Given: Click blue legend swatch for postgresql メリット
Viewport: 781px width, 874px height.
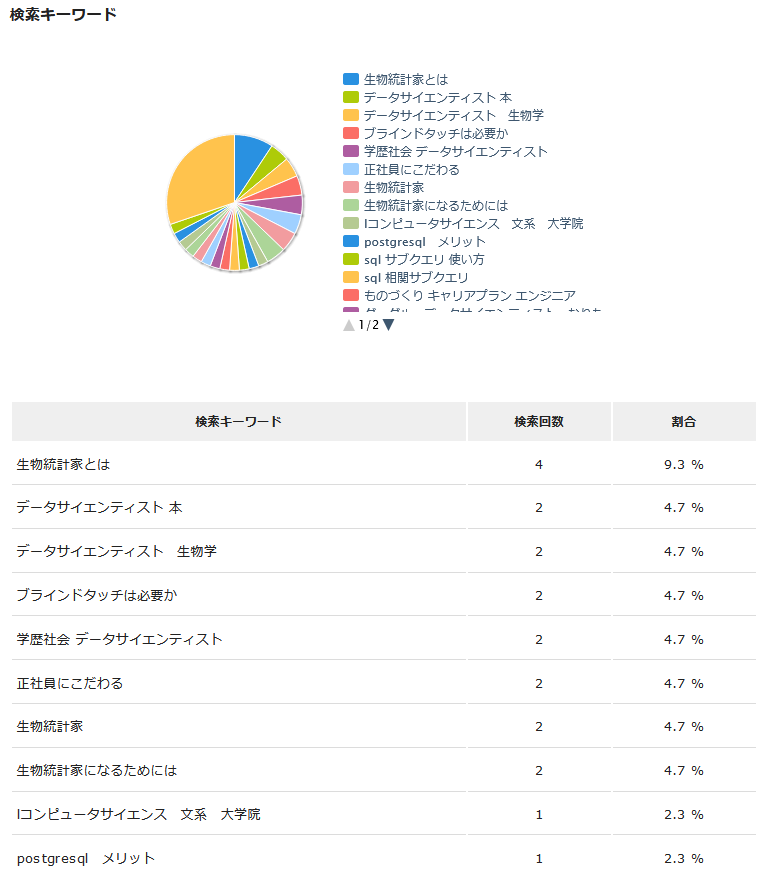Looking at the screenshot, I should pyautogui.click(x=351, y=241).
